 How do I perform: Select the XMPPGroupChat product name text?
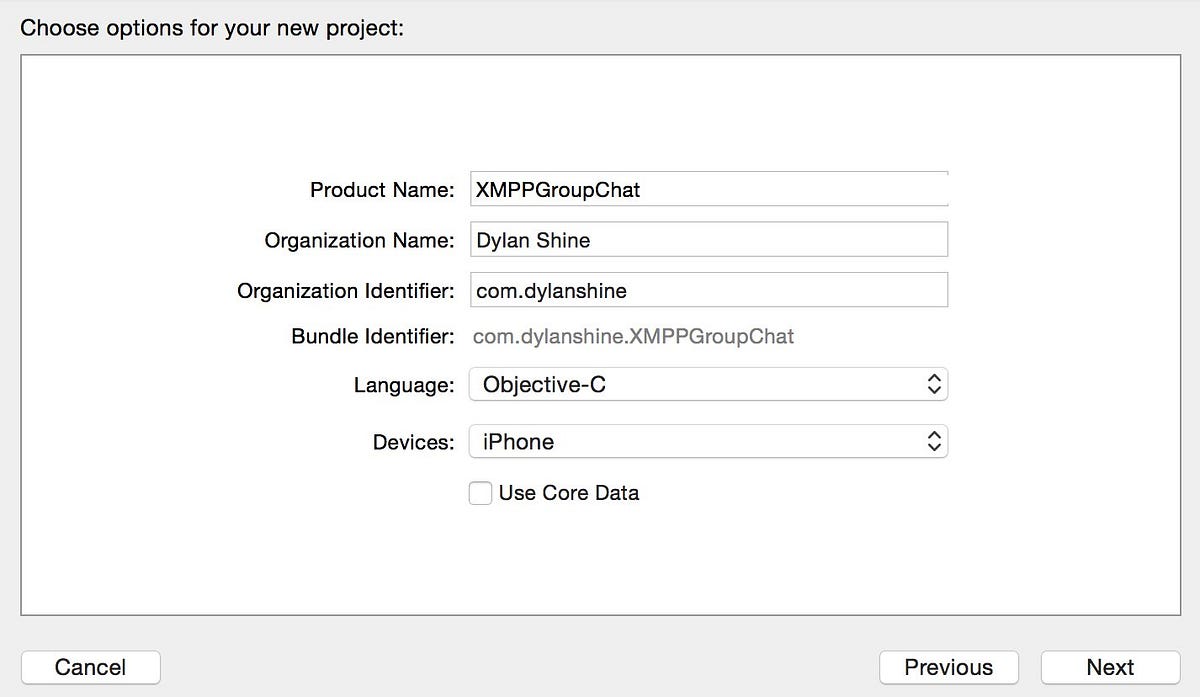tap(555, 189)
